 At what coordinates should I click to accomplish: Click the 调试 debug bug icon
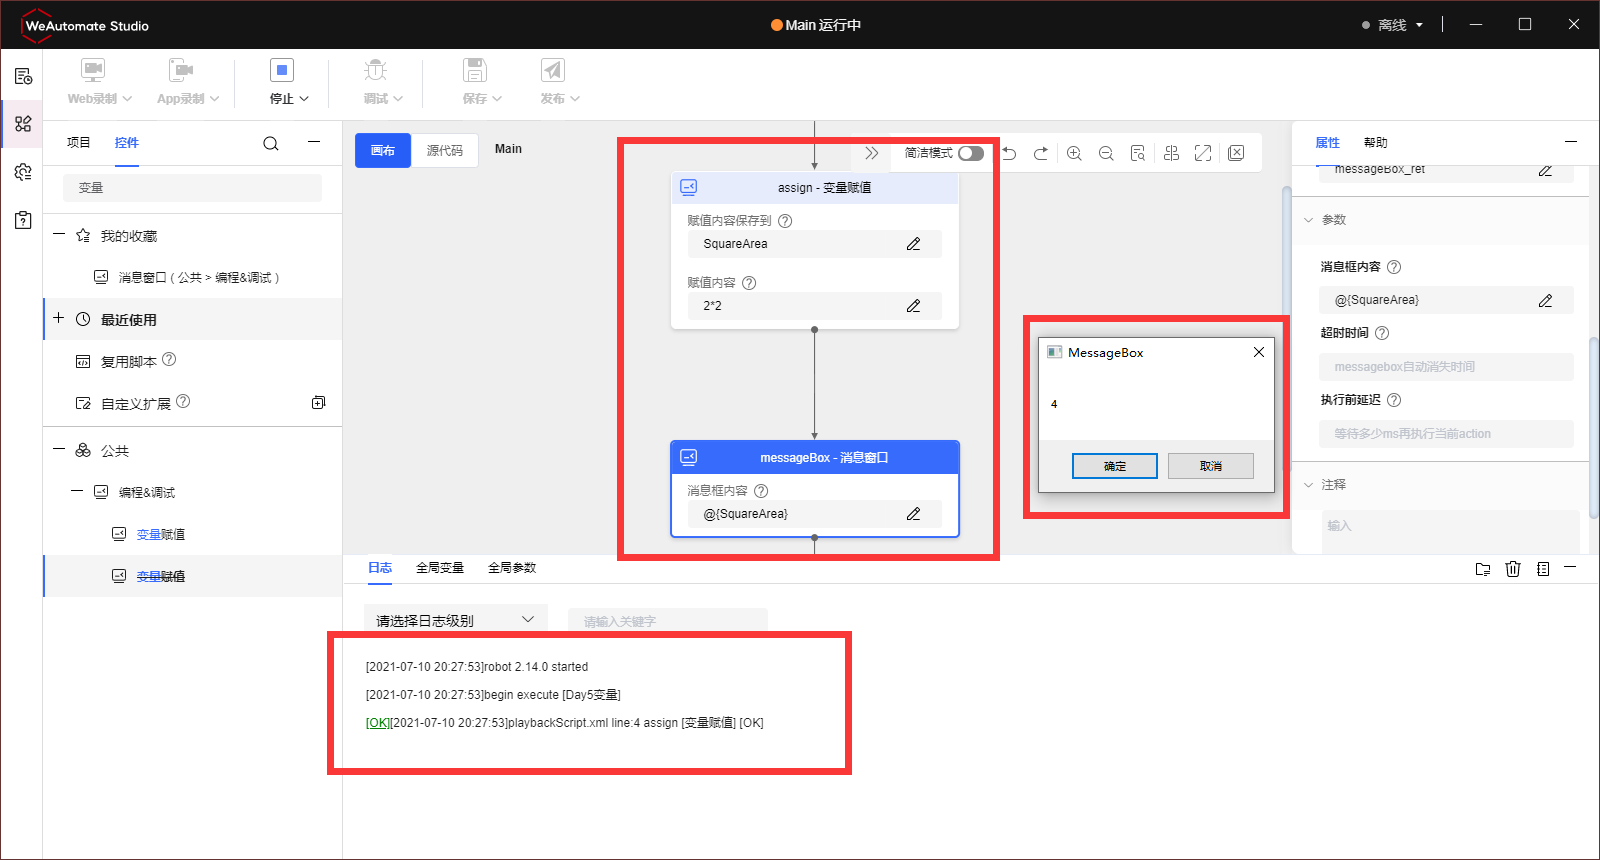click(376, 70)
